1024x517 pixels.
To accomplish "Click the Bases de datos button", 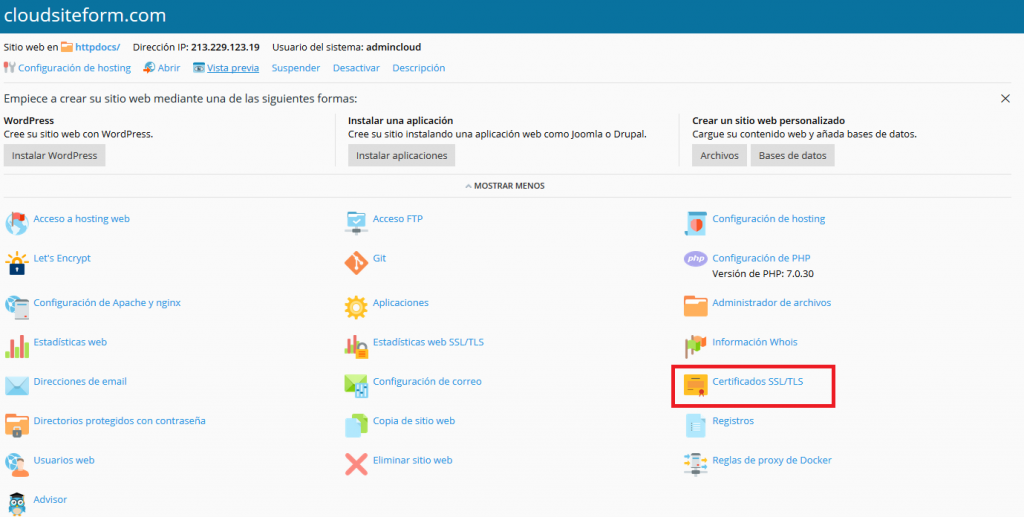I will coord(792,155).
